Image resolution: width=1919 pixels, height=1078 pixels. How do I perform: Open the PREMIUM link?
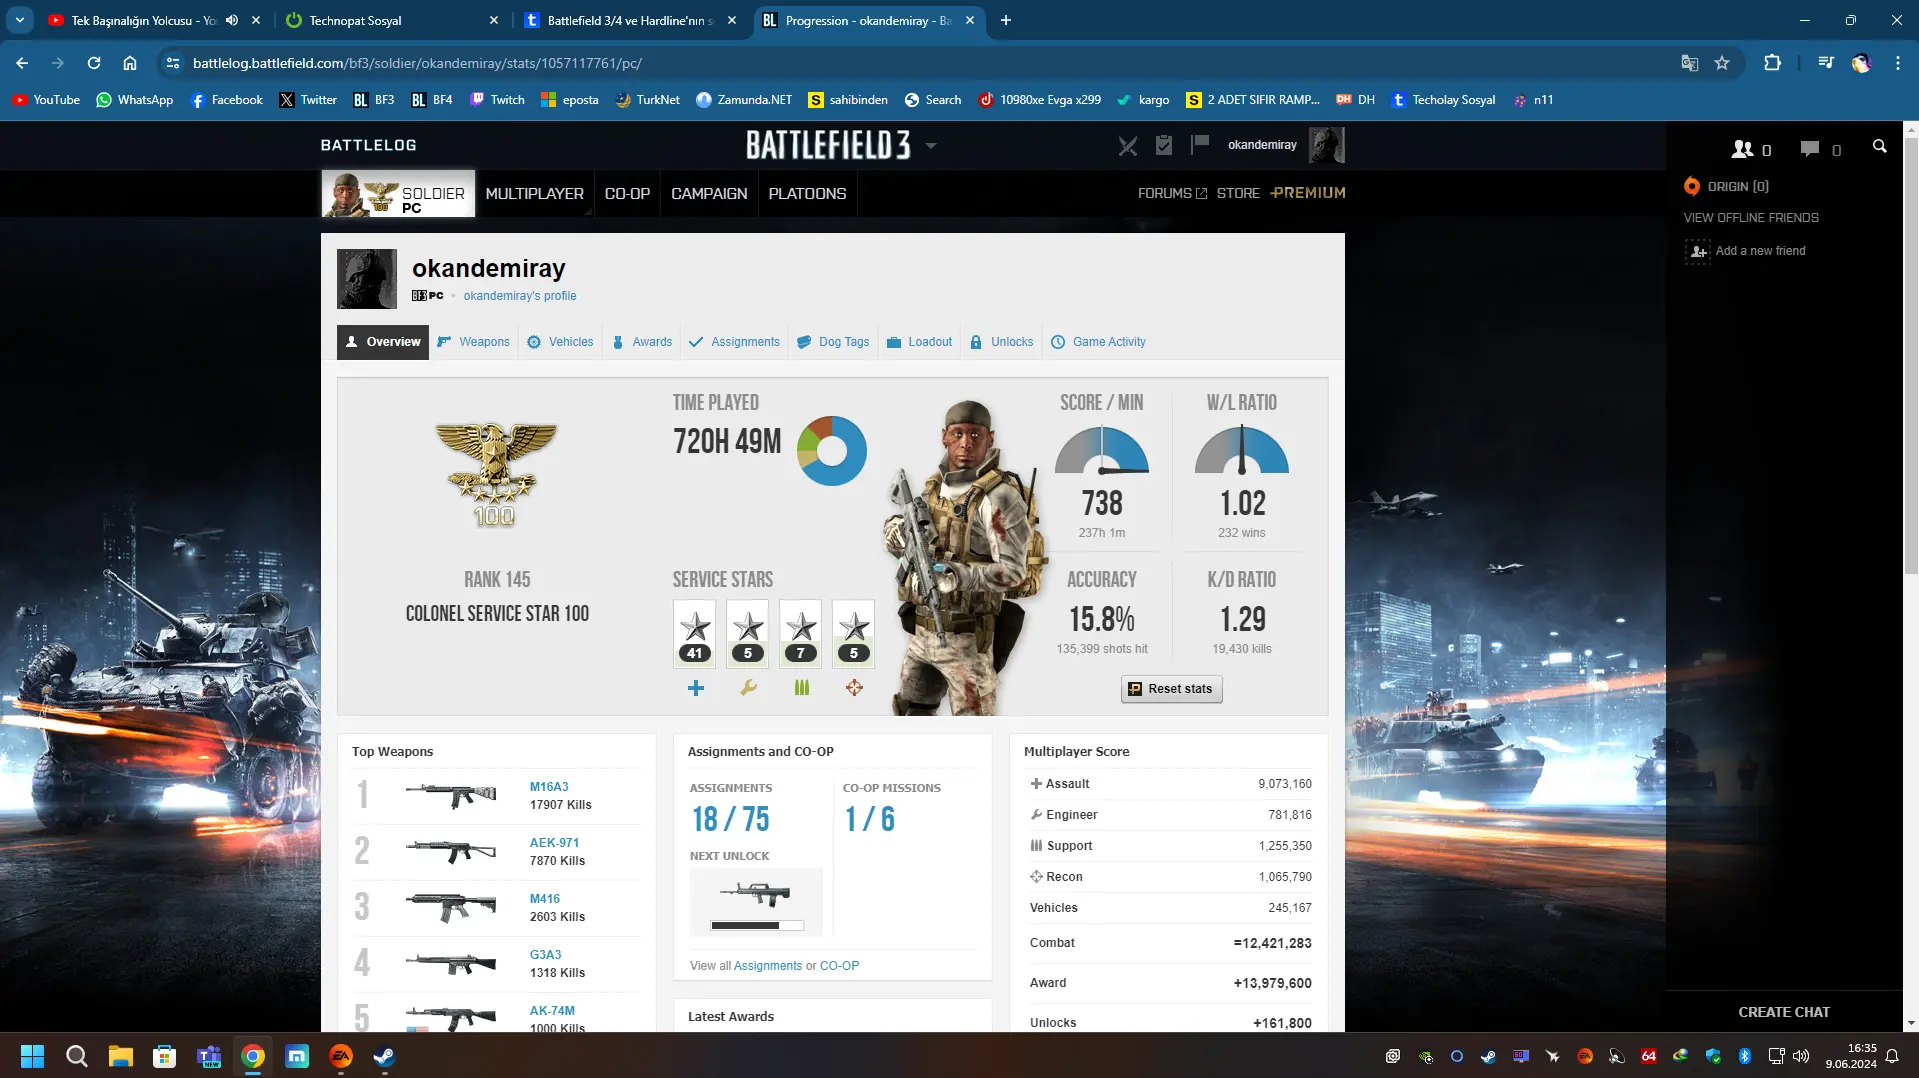point(1308,193)
